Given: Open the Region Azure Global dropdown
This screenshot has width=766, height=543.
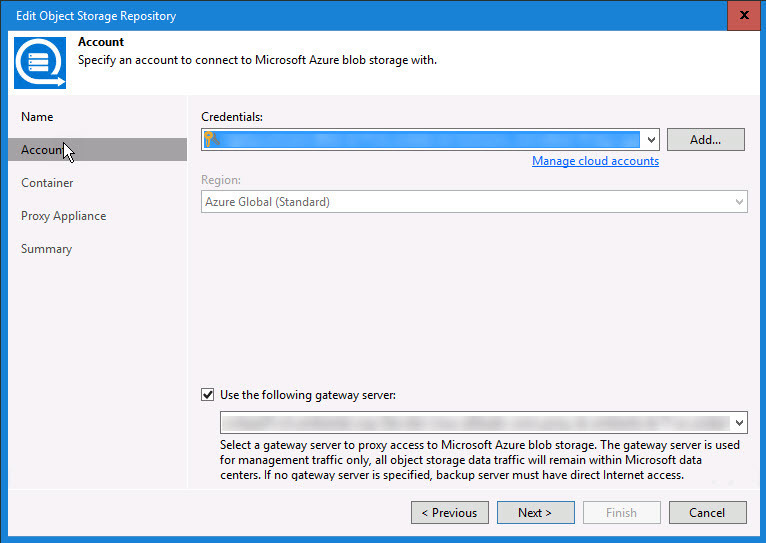Looking at the screenshot, I should (x=474, y=202).
